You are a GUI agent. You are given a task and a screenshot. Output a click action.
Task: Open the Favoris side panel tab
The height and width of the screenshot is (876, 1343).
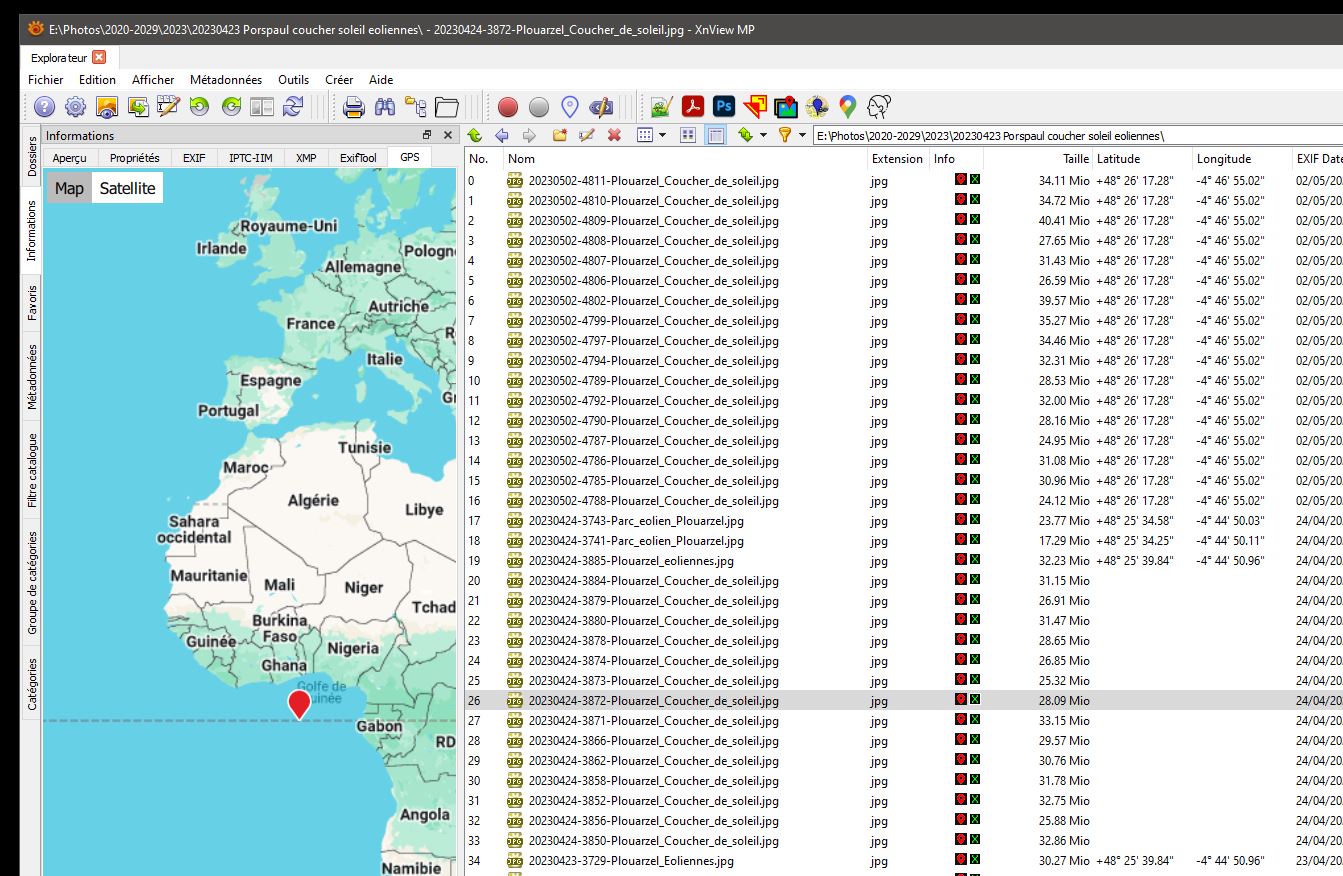(32, 302)
